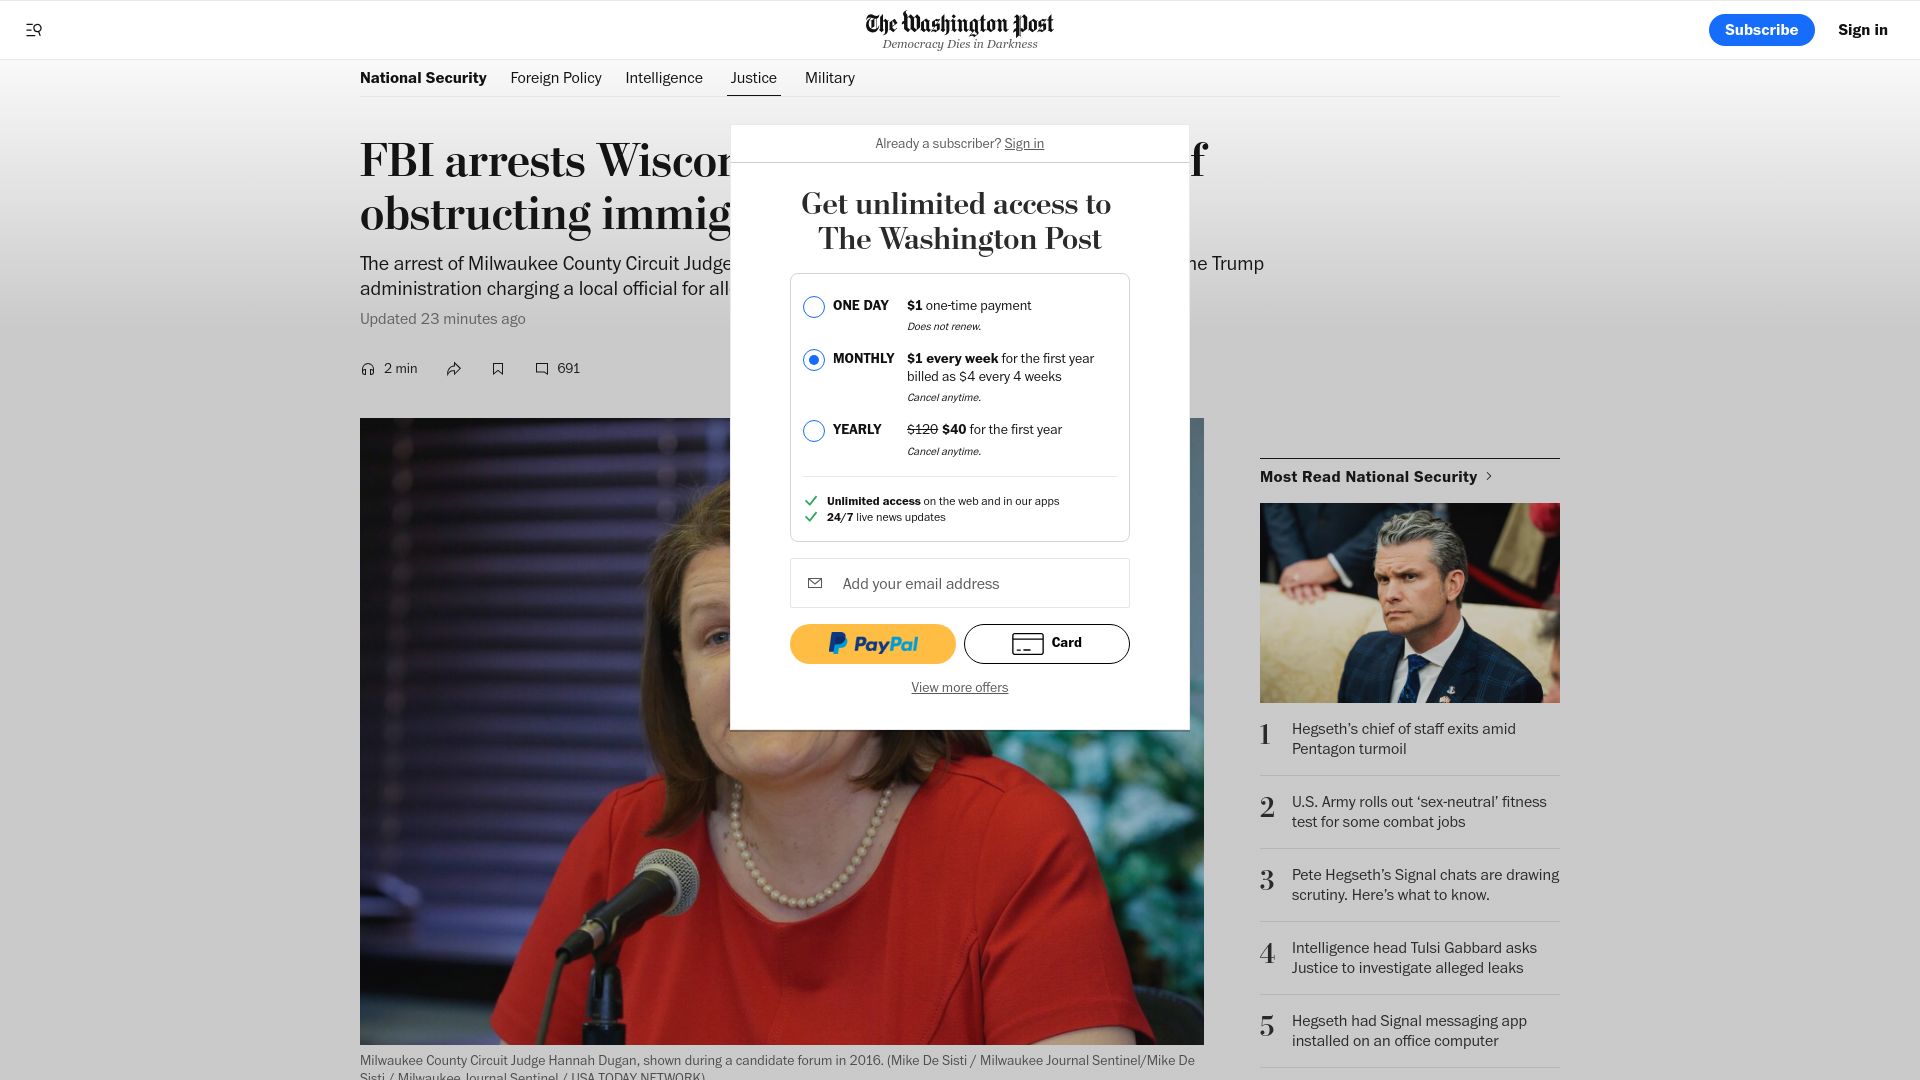This screenshot has height=1080, width=1920.
Task: Click 'Democracy Dies in Darkness' tagline
Action: click(x=960, y=44)
